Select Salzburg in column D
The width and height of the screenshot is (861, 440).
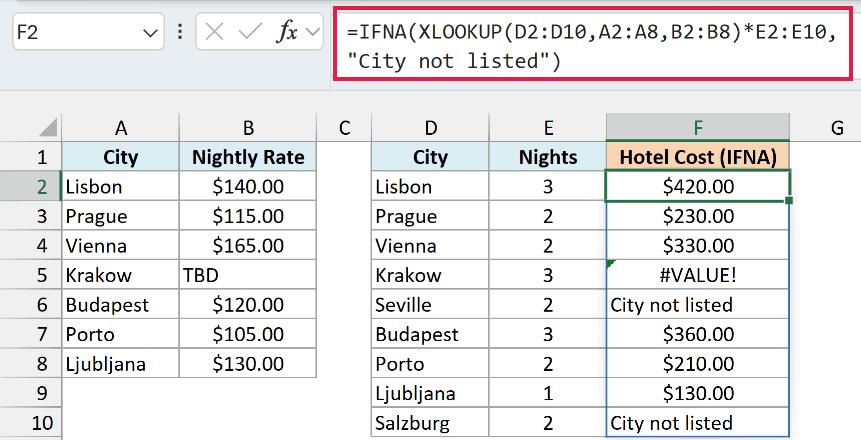(x=430, y=422)
